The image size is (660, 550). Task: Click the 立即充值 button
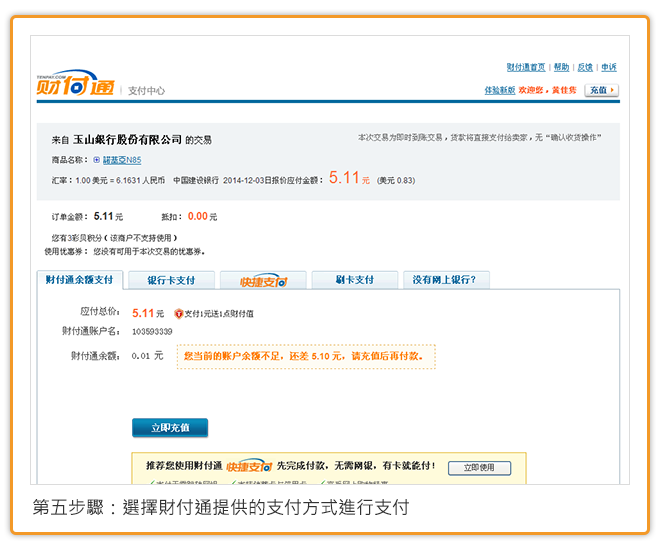[x=170, y=428]
